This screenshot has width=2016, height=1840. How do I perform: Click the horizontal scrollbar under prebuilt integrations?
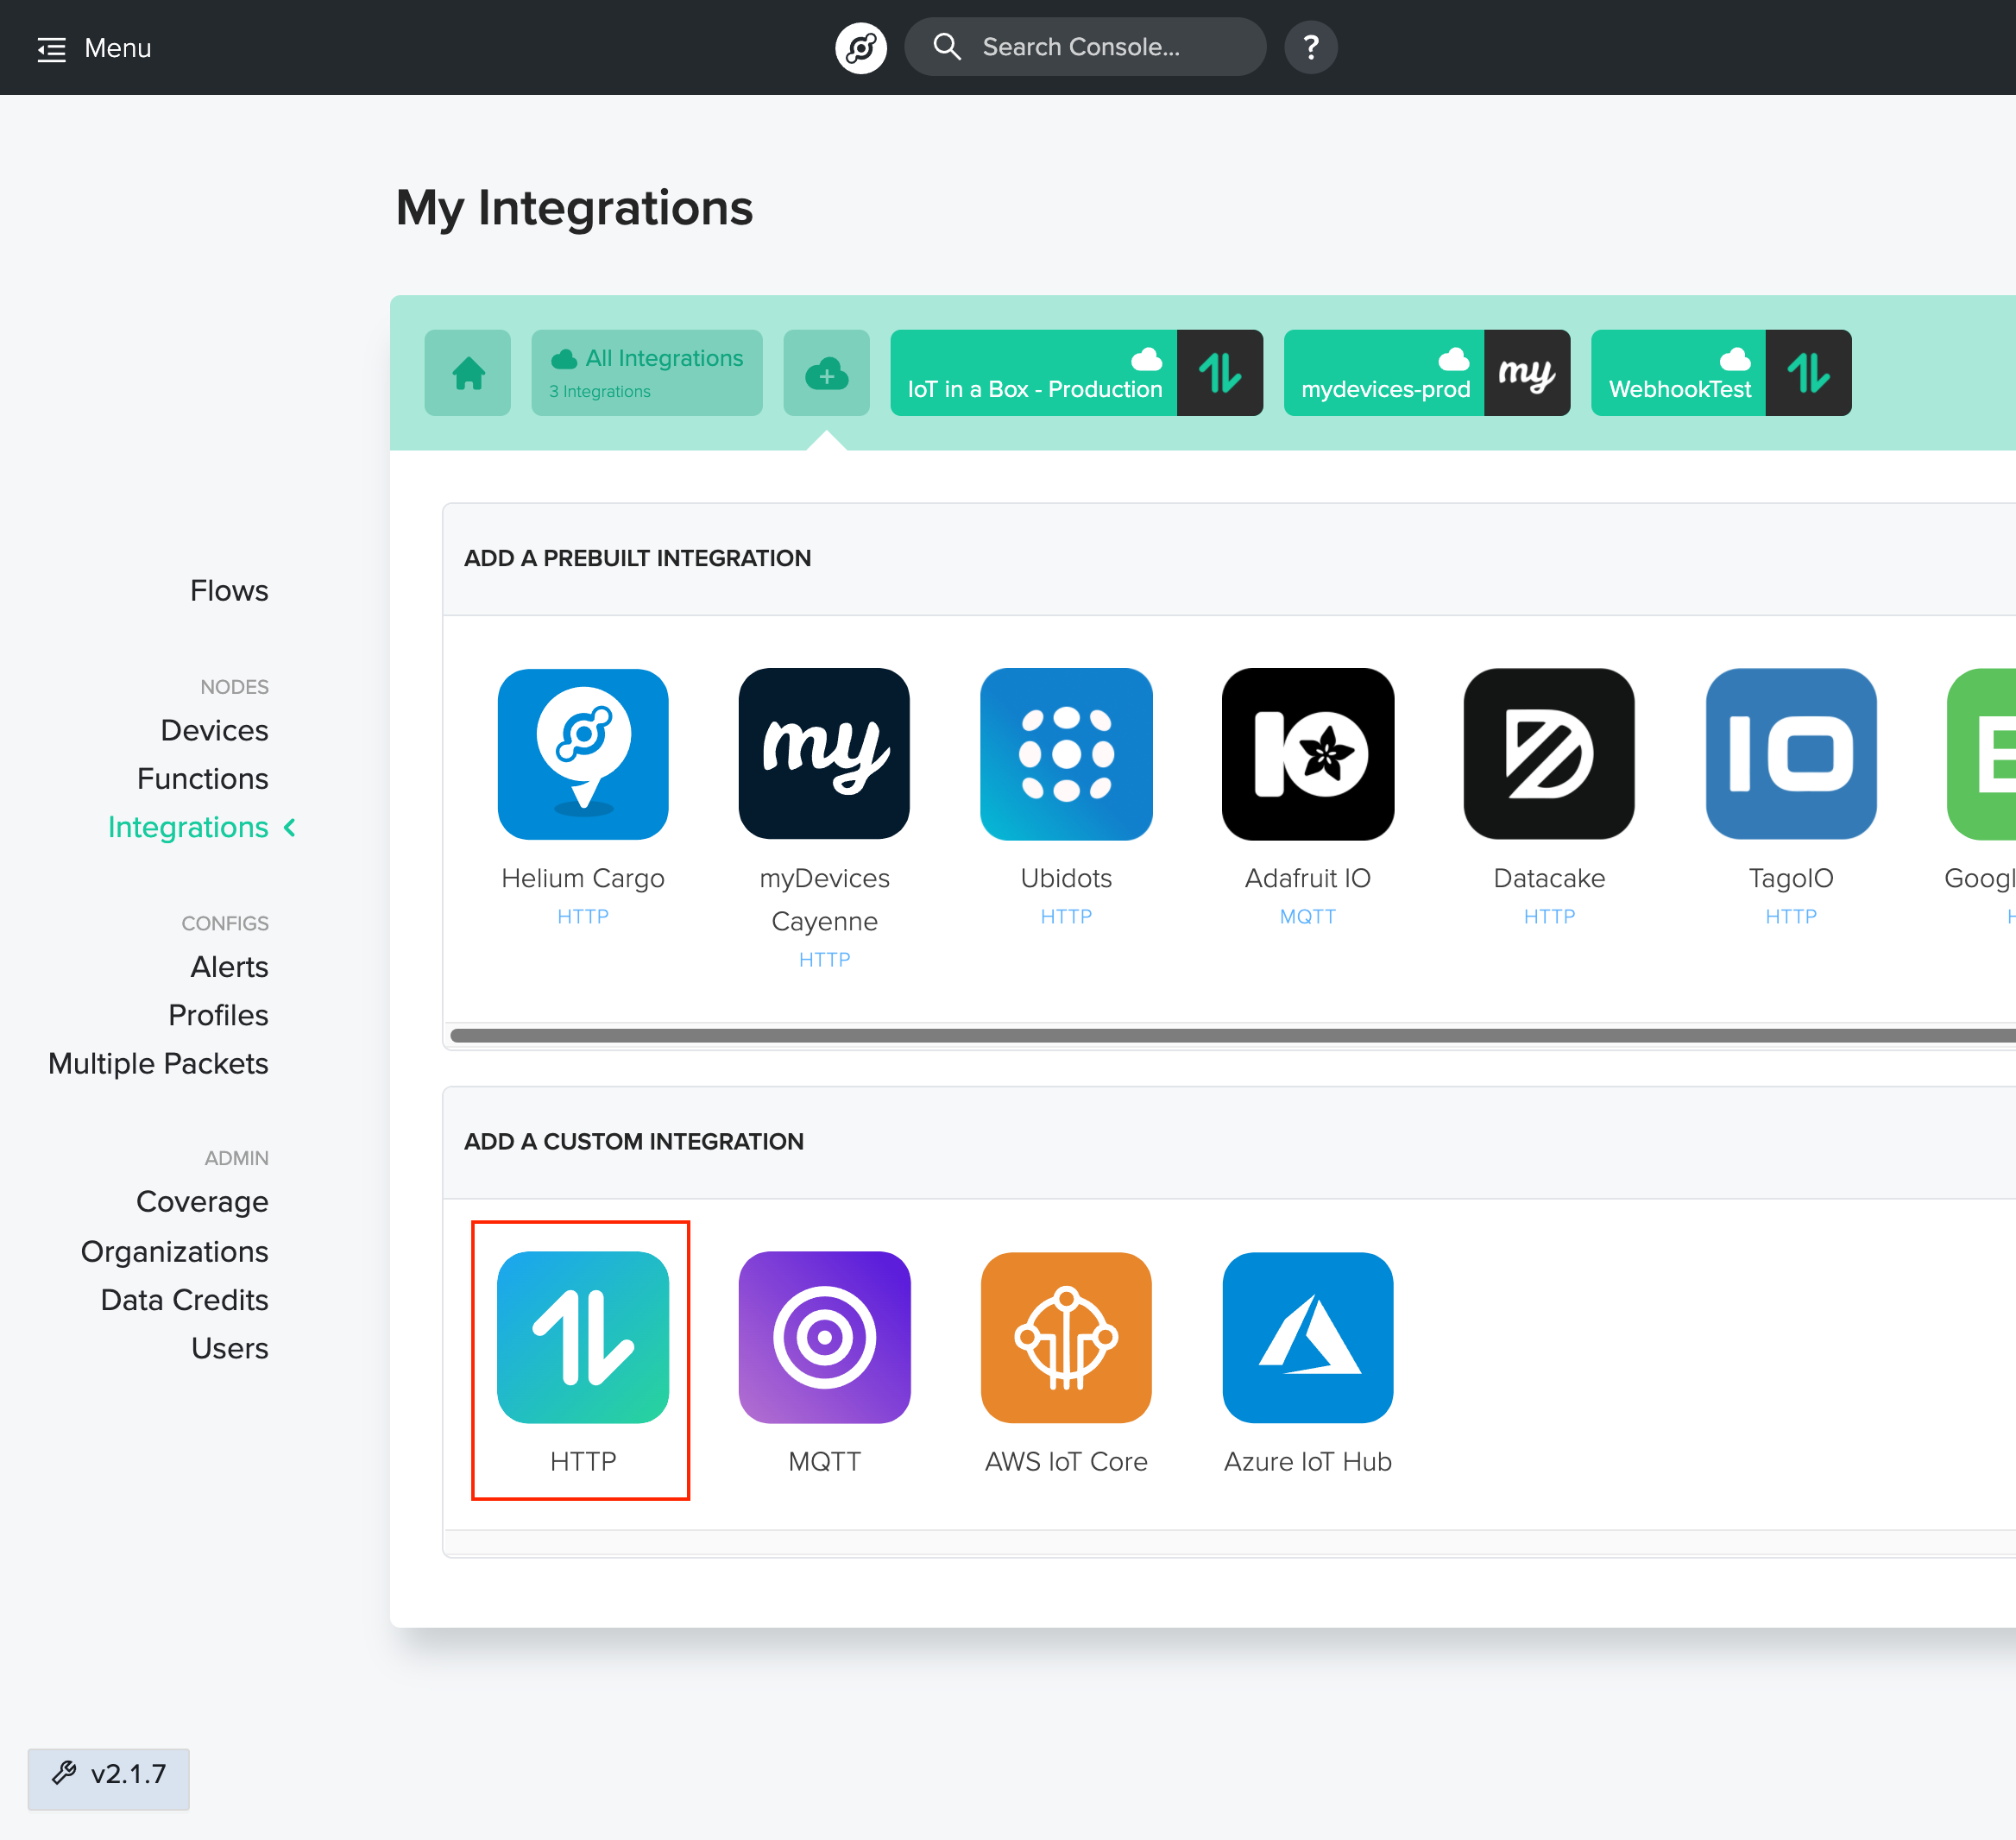[x=1232, y=1036]
